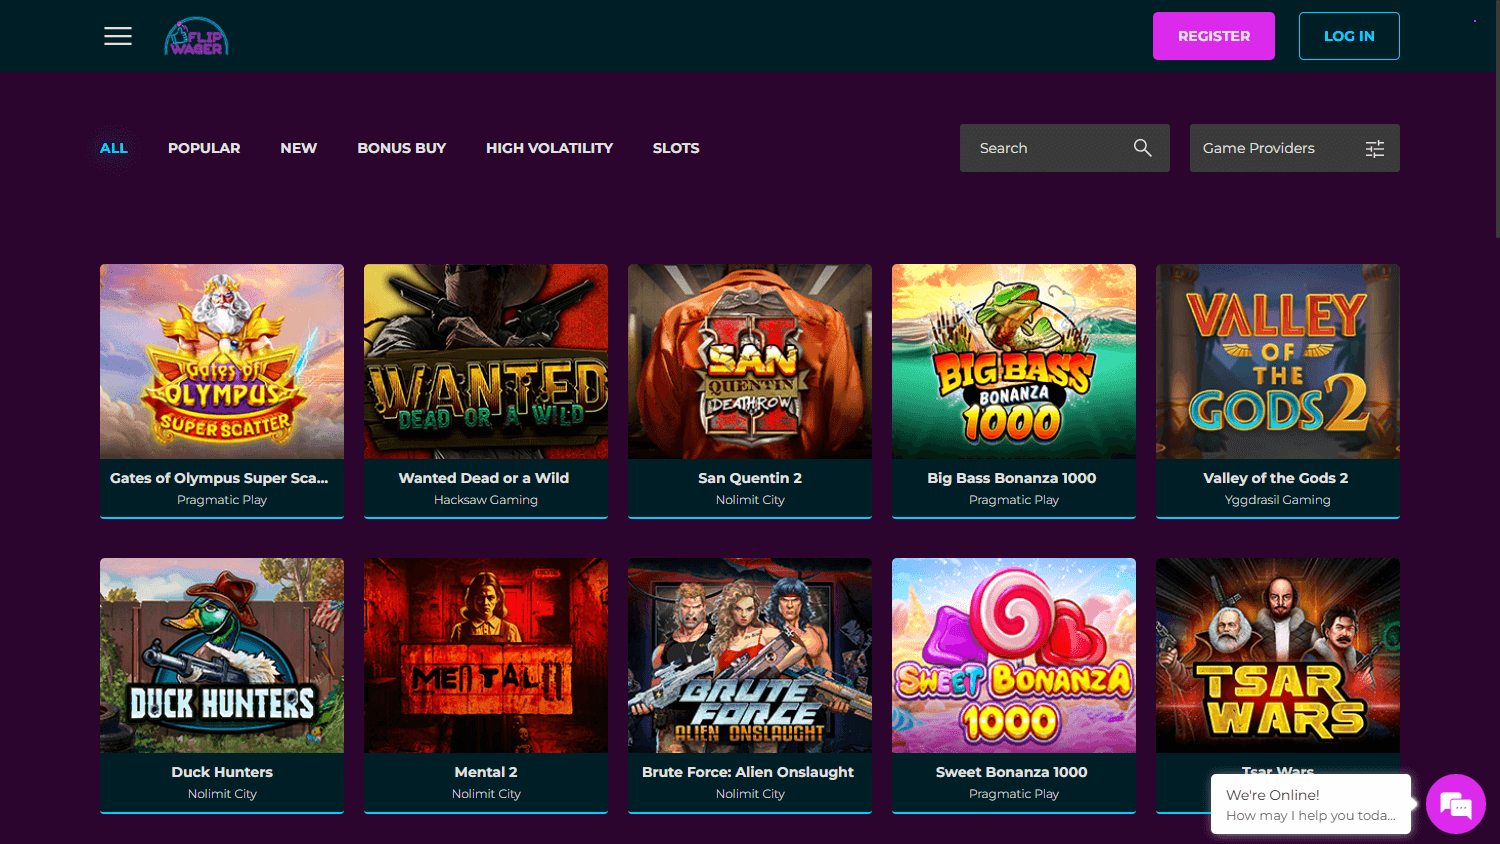Click 'Hacksaw Gaming' provider label

(x=486, y=500)
